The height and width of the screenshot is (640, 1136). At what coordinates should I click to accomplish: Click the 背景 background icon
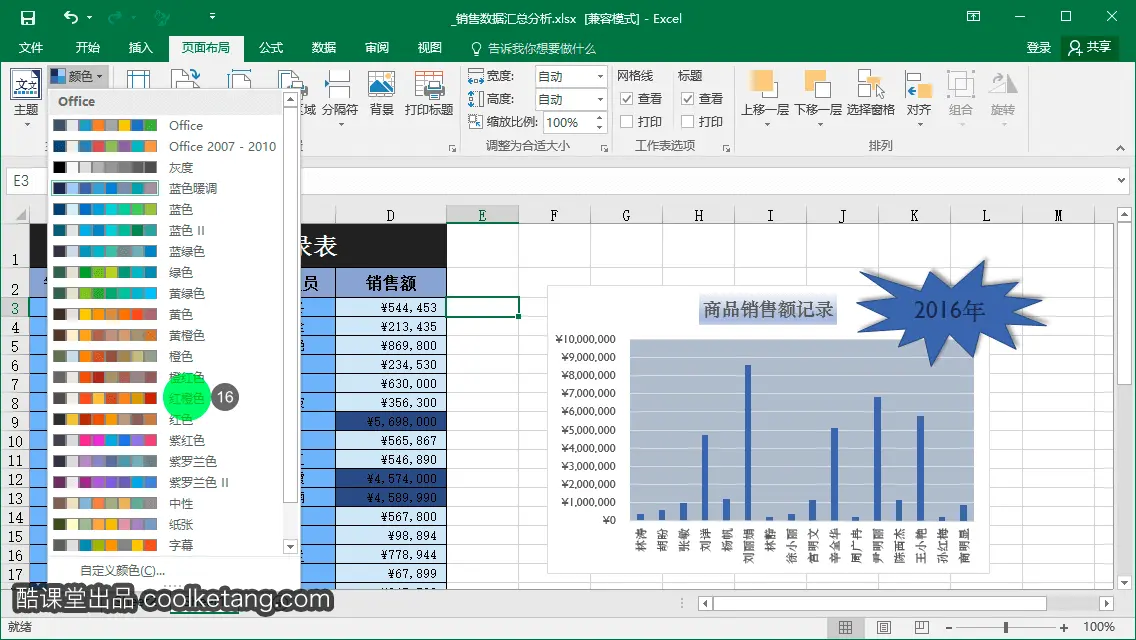click(381, 93)
